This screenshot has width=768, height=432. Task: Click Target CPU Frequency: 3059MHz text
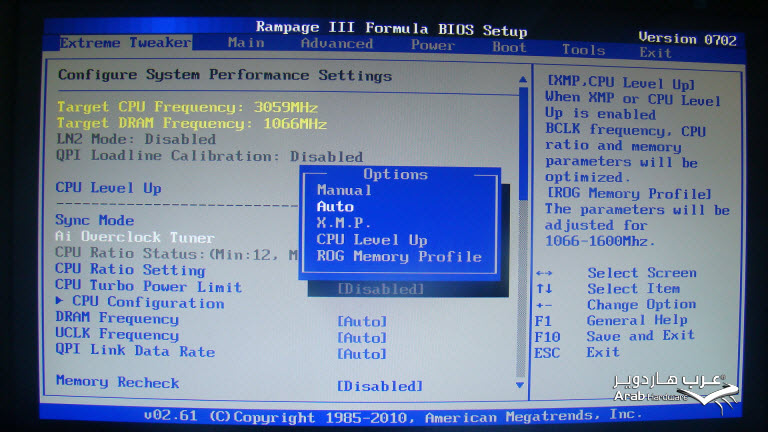point(188,107)
